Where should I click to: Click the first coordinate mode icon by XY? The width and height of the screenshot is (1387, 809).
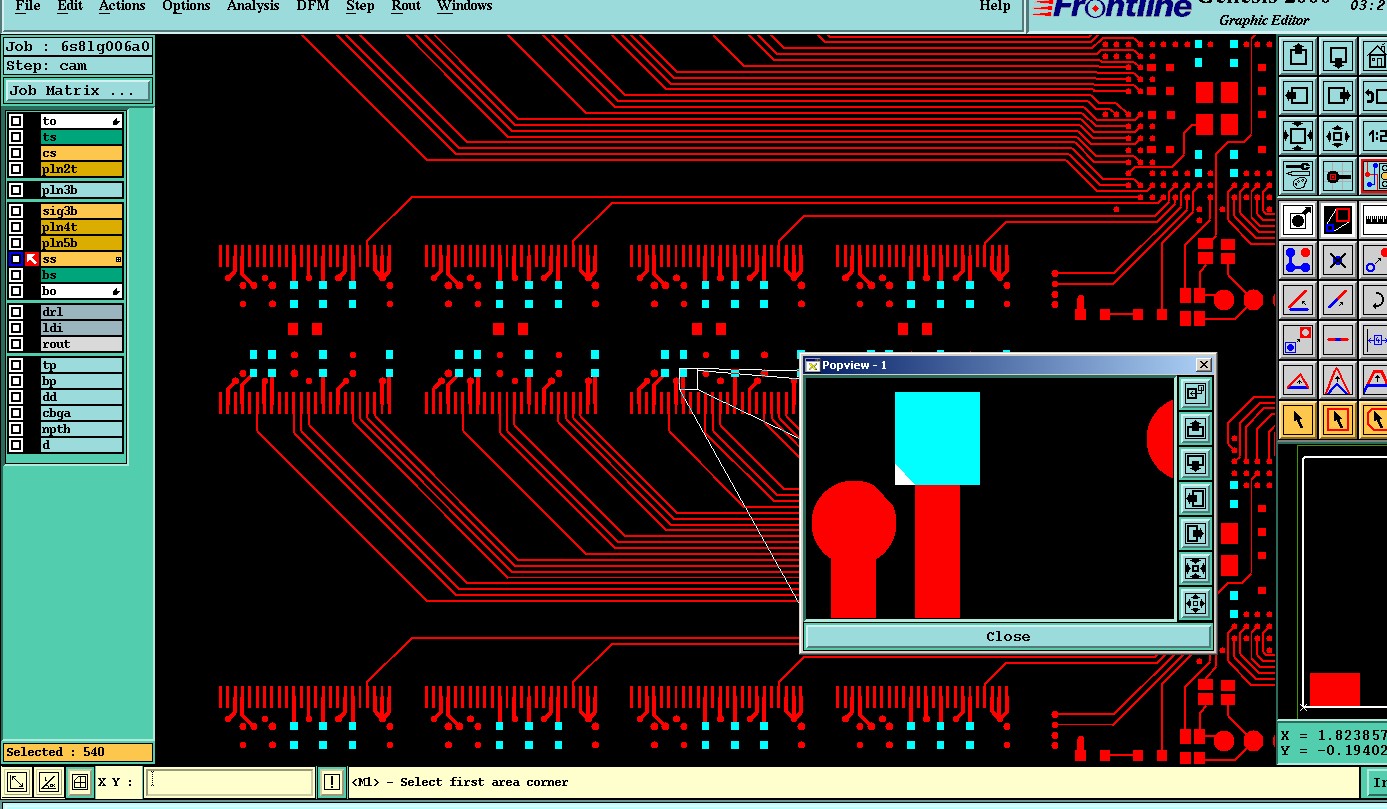(17, 782)
